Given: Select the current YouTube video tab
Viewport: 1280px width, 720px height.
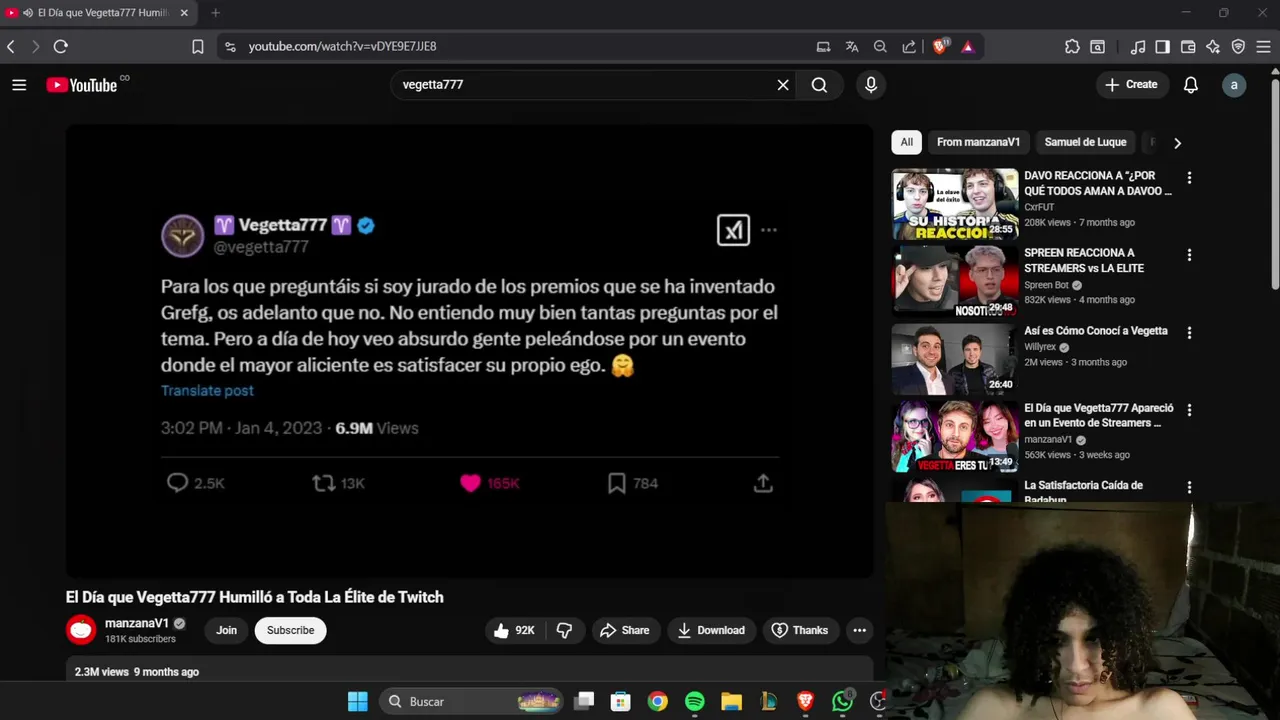Looking at the screenshot, I should (100, 13).
